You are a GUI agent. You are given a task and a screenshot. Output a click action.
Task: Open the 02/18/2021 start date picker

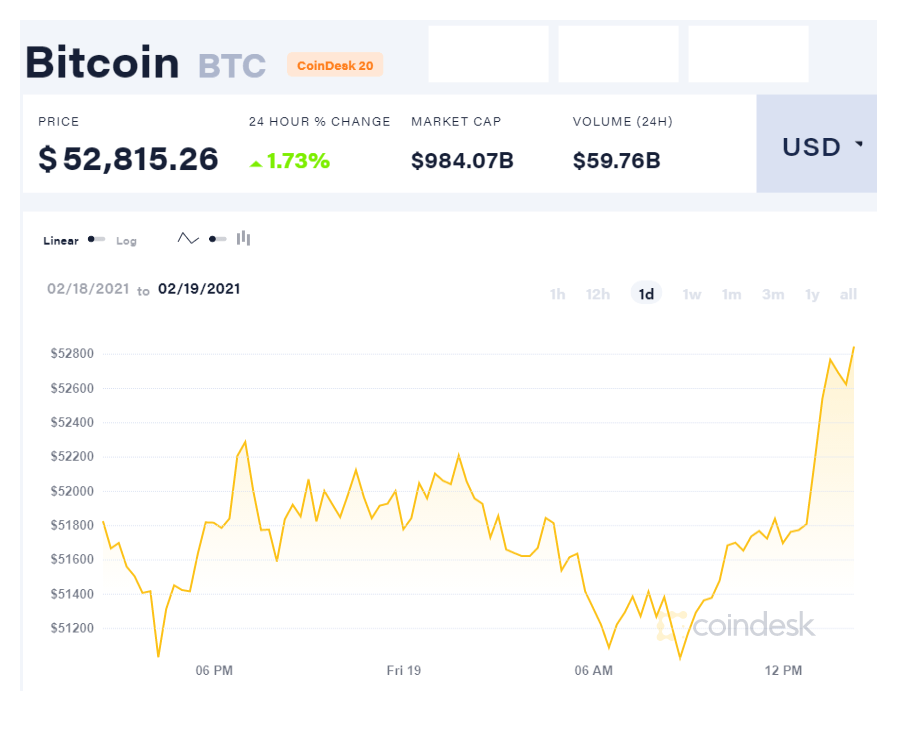pos(88,289)
